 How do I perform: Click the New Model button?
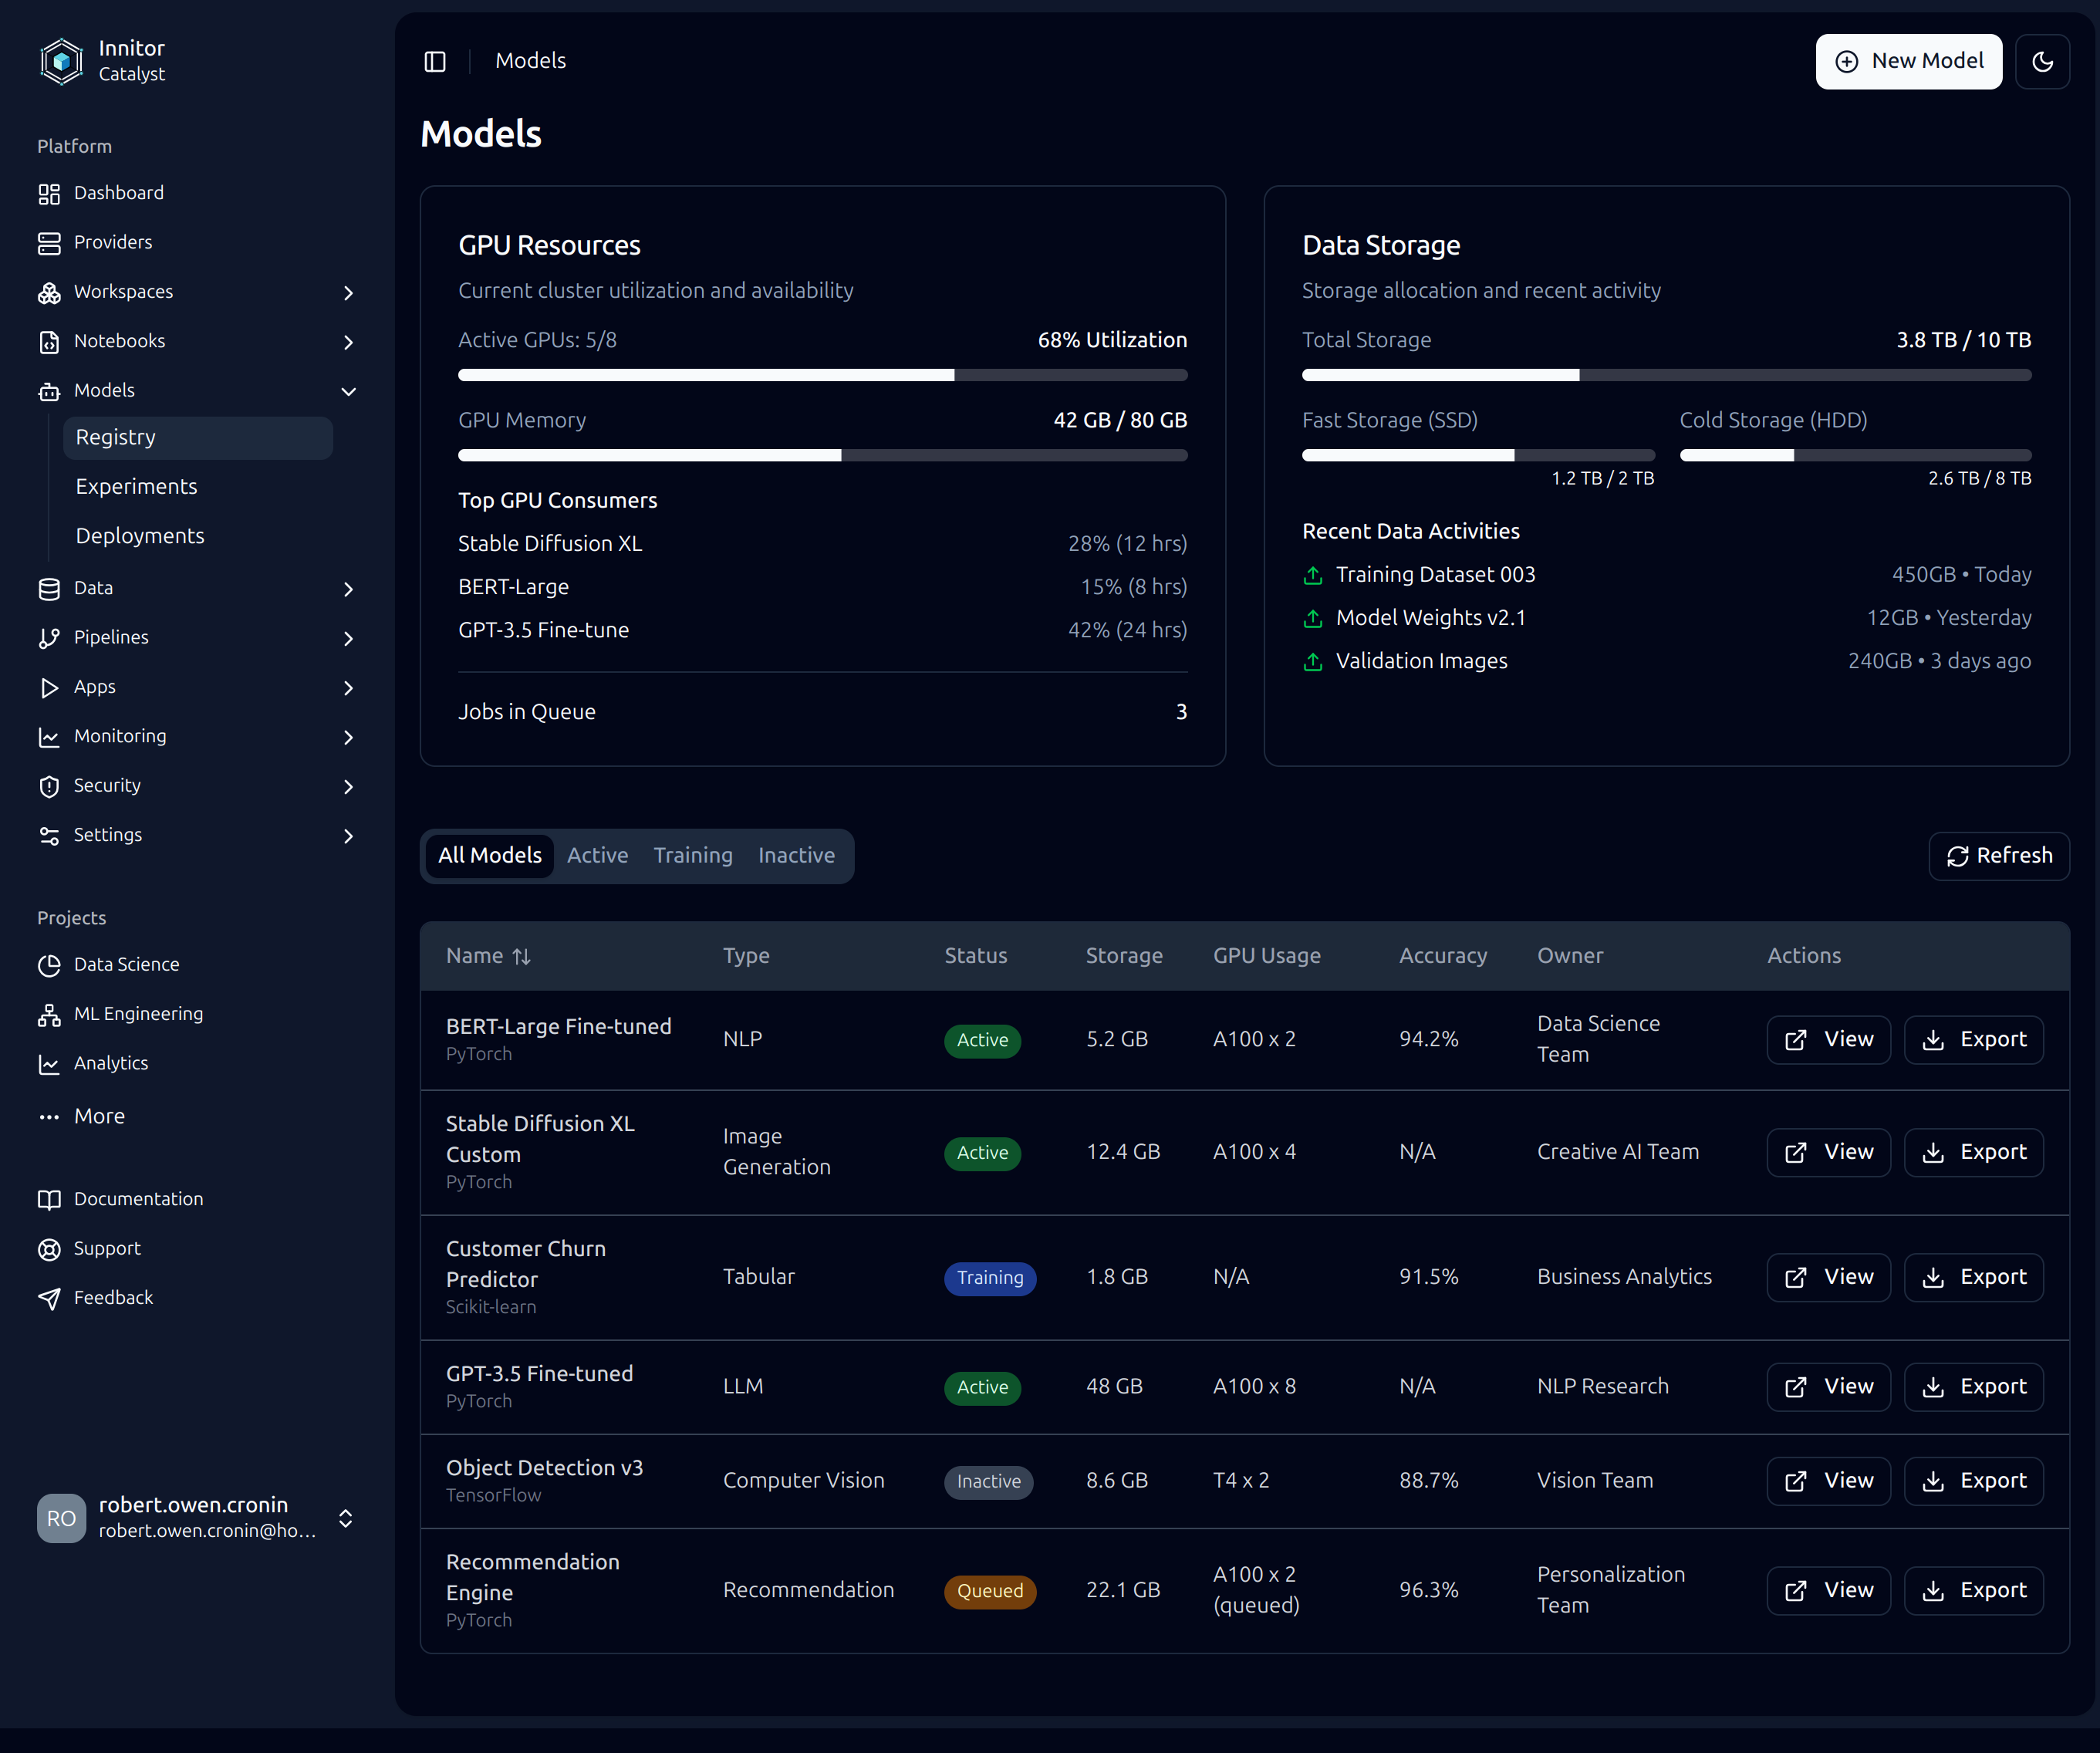pos(1908,62)
